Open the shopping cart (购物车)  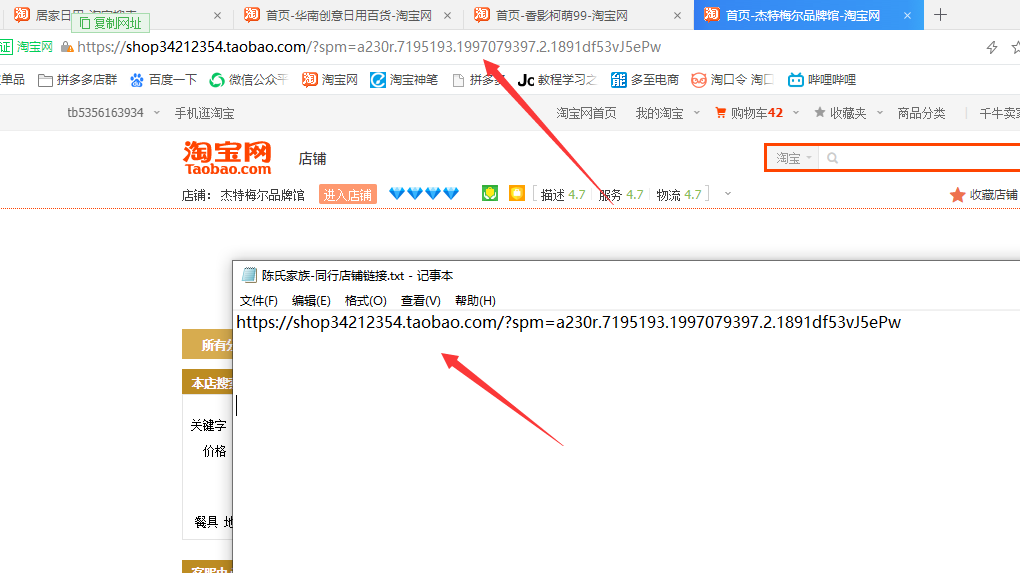click(x=749, y=113)
